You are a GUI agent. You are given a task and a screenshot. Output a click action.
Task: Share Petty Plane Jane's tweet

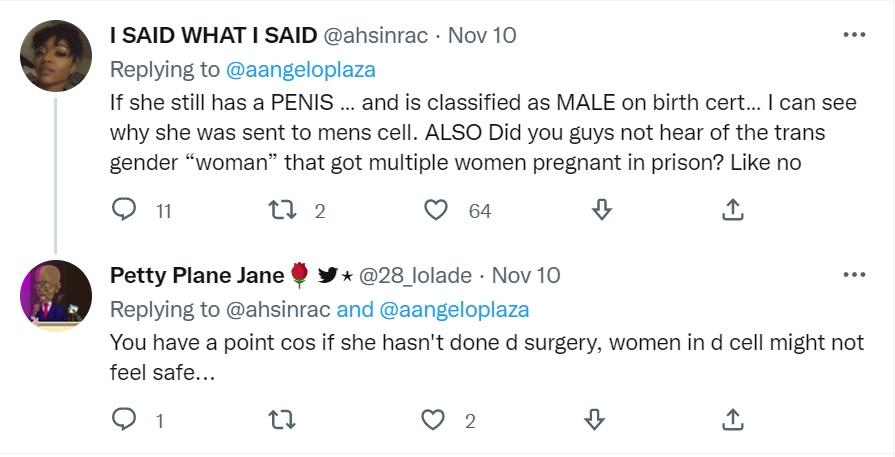click(732, 420)
